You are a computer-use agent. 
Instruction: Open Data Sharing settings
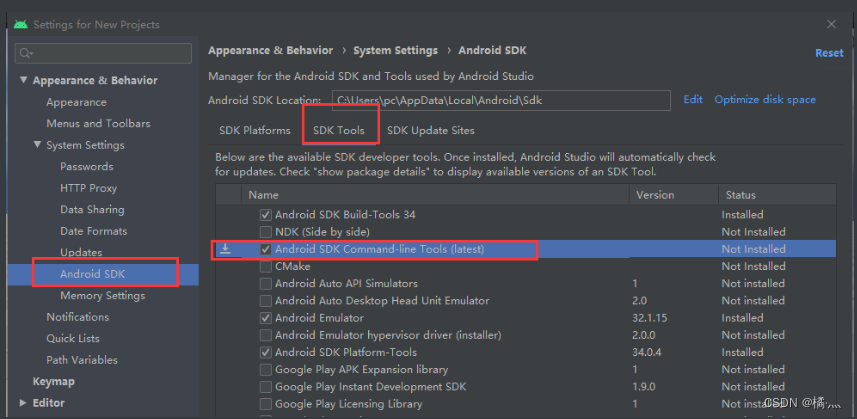pyautogui.click(x=92, y=210)
